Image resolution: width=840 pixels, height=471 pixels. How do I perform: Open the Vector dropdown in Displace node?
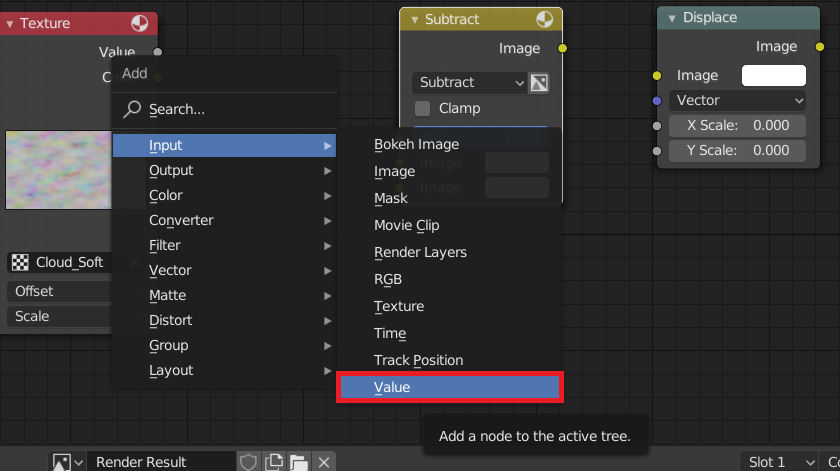738,100
